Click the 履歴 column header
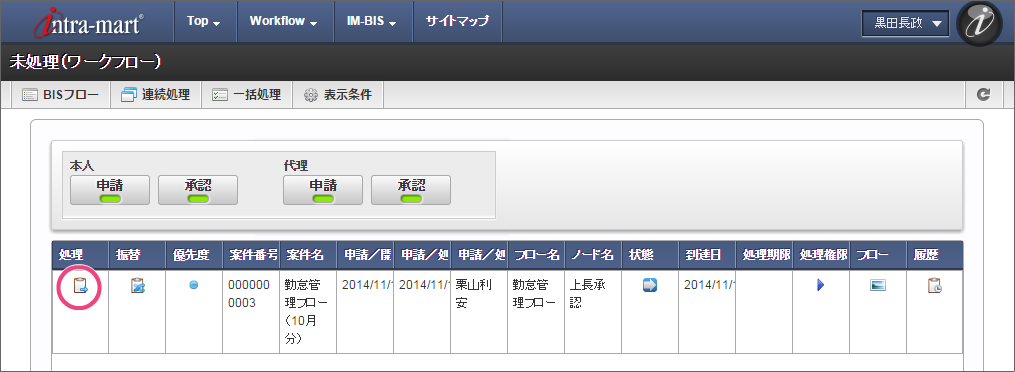The height and width of the screenshot is (372, 1015). click(x=935, y=255)
